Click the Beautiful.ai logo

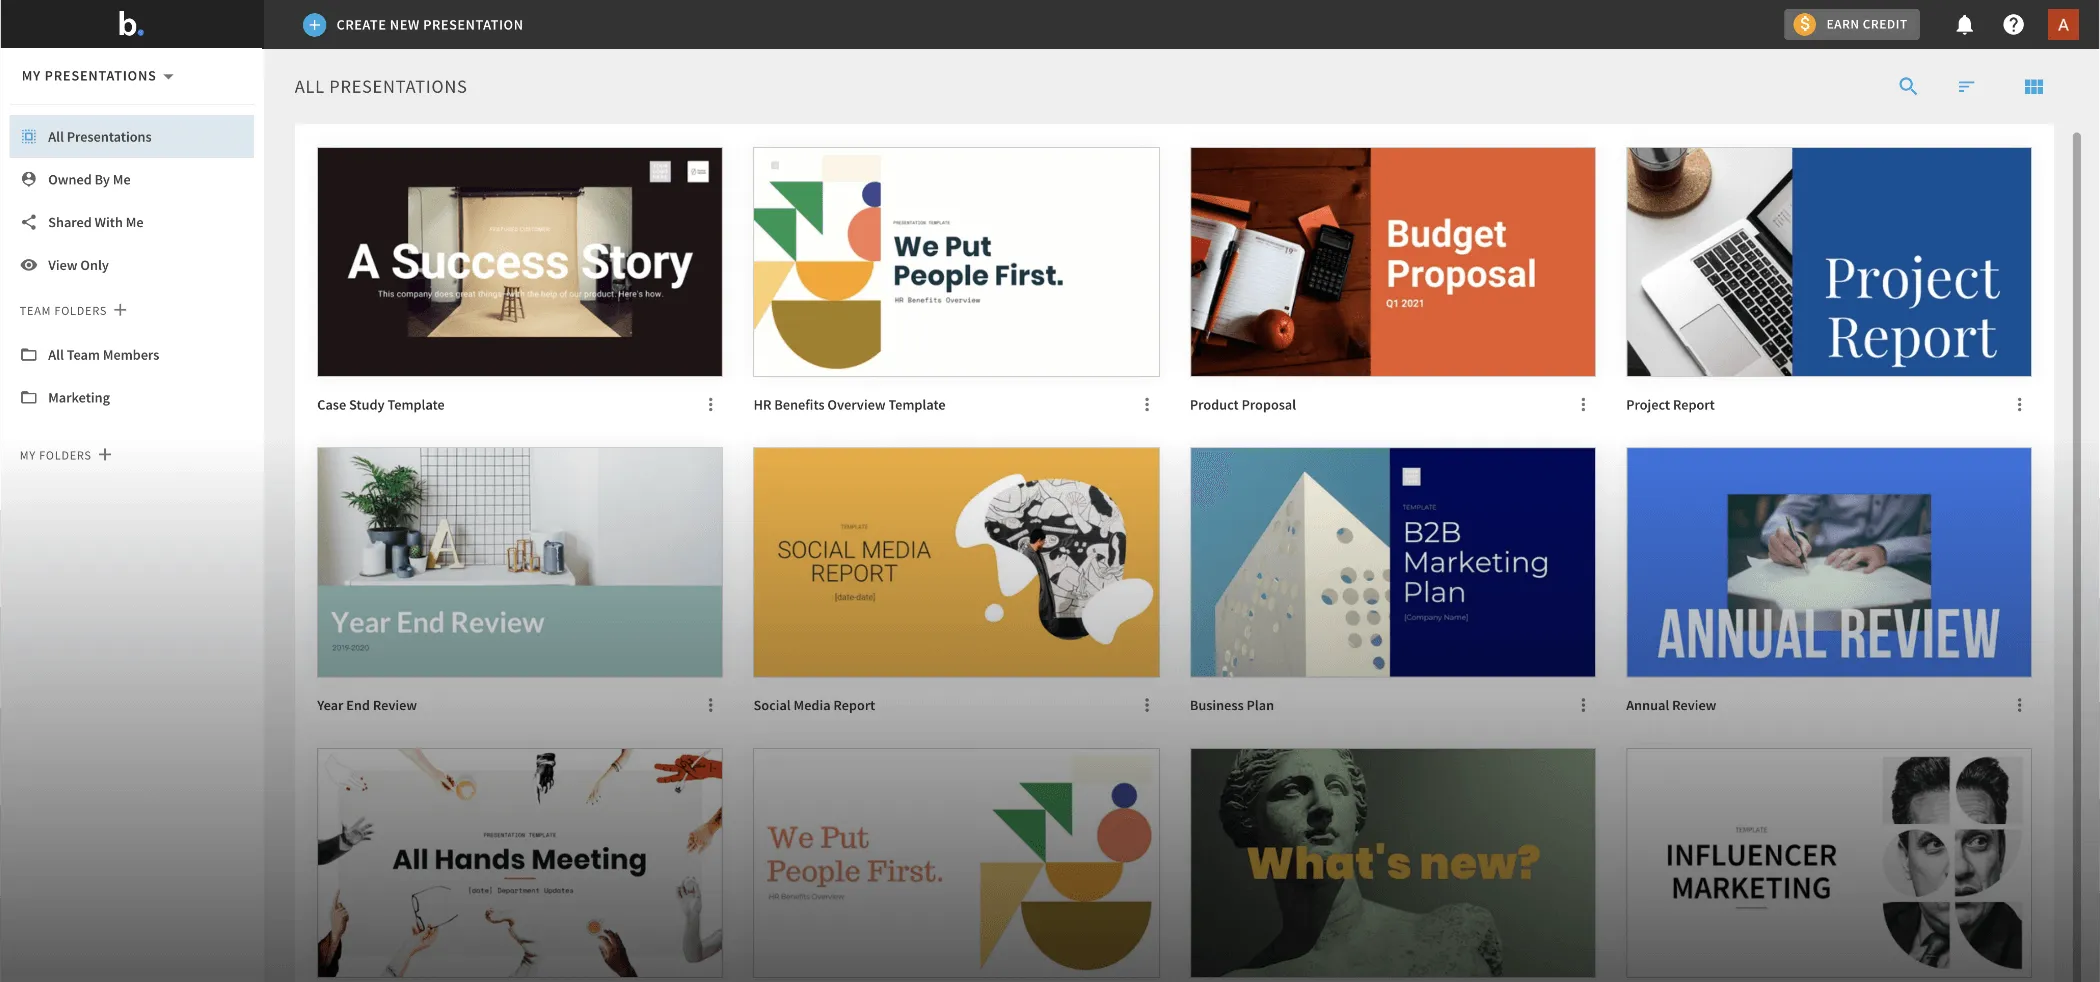[x=130, y=24]
